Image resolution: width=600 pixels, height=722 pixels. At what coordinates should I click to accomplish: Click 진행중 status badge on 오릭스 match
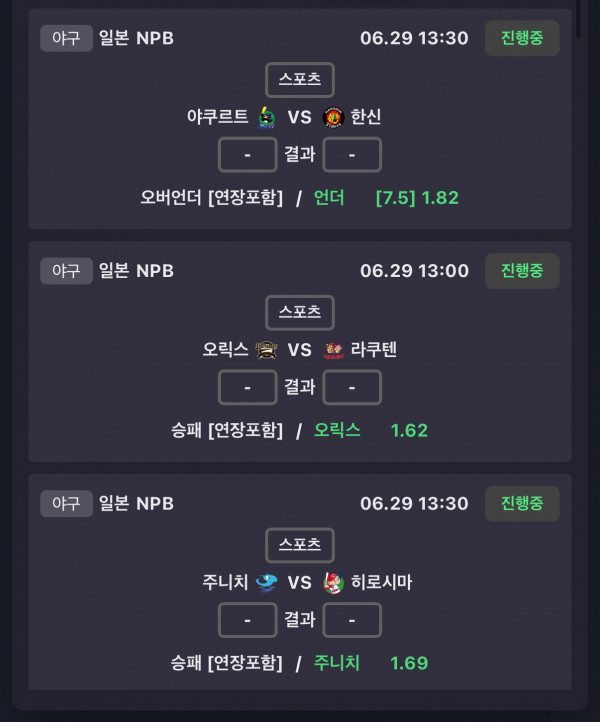pyautogui.click(x=522, y=271)
